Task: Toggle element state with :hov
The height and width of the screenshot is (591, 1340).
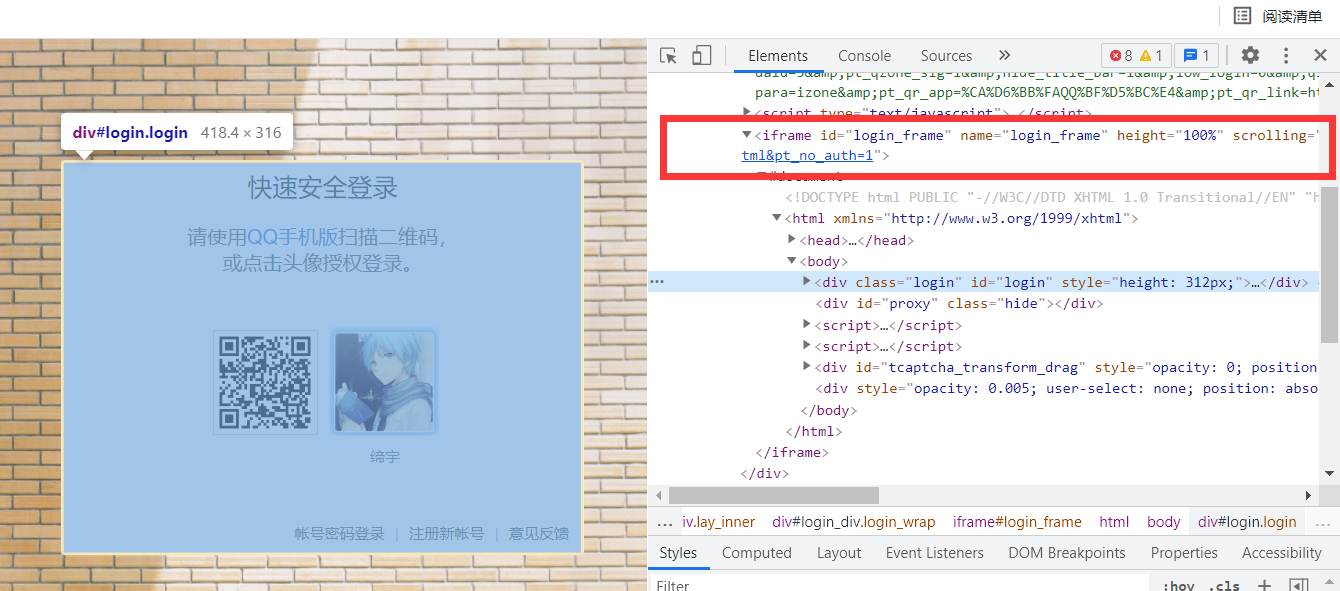Action: (1178, 583)
